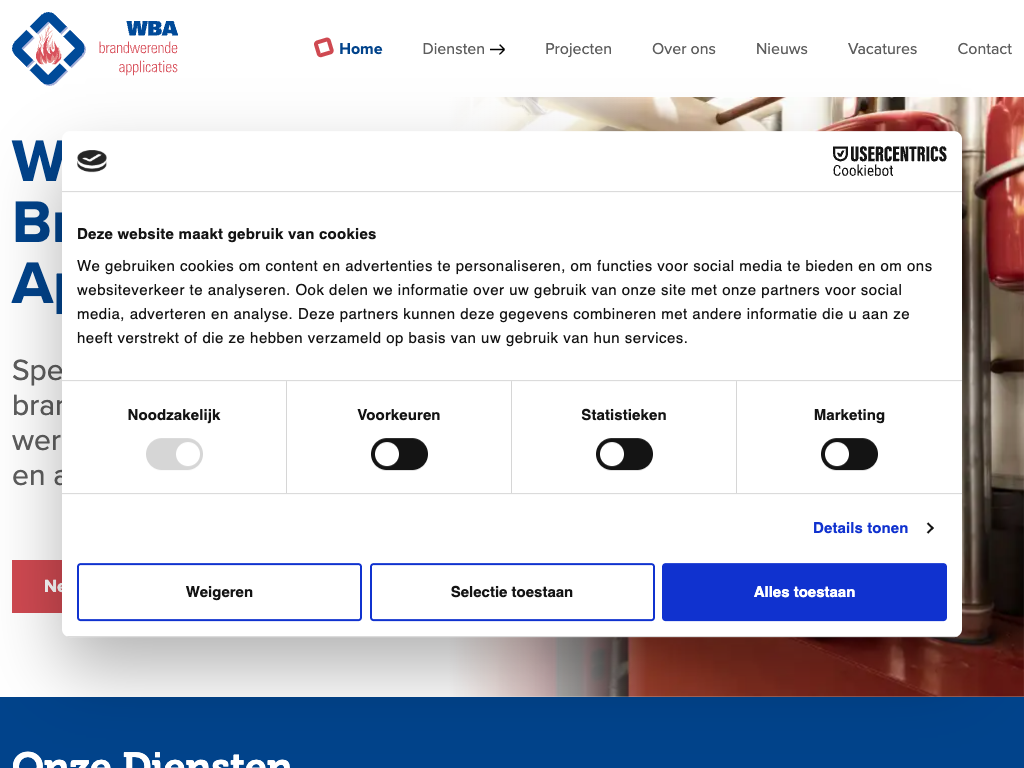1024x768 pixels.
Task: Click Selectie toestaan button
Action: pos(512,592)
